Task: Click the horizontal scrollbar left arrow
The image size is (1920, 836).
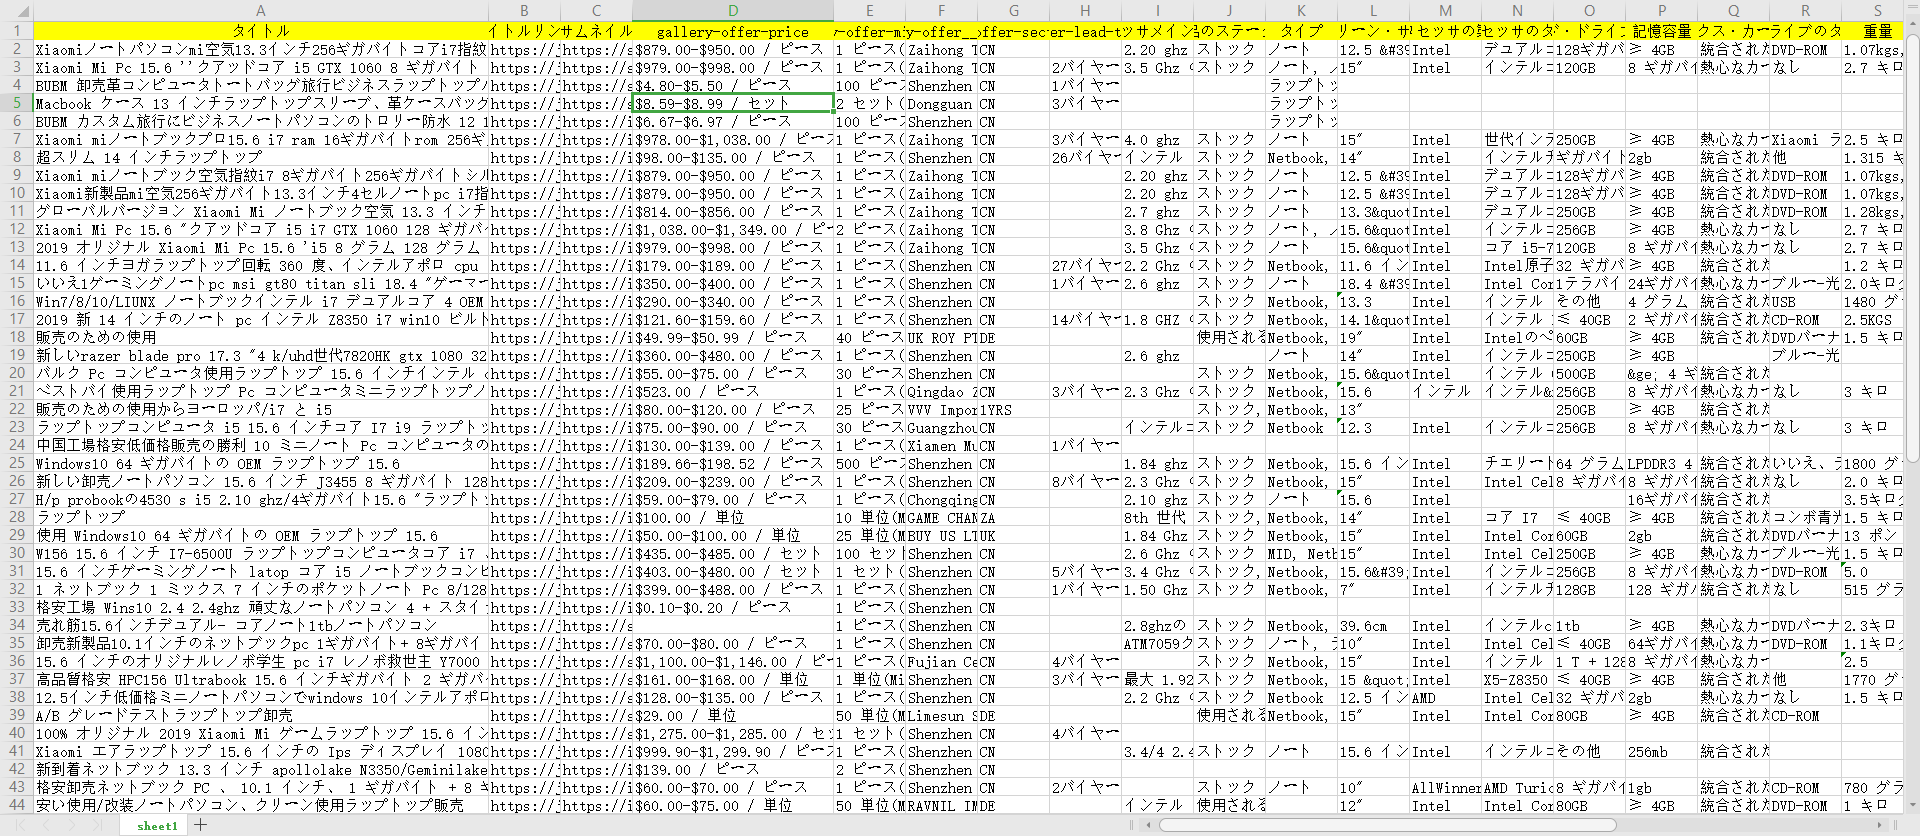Action: point(1148,825)
